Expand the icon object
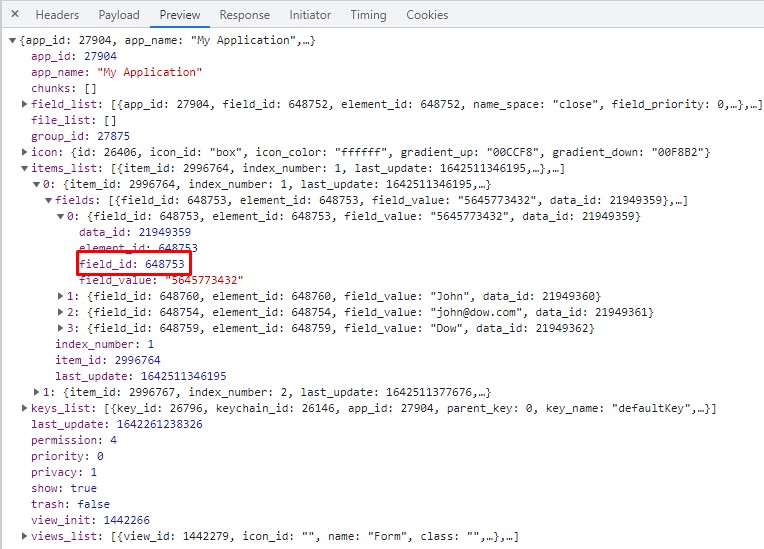 [24, 152]
